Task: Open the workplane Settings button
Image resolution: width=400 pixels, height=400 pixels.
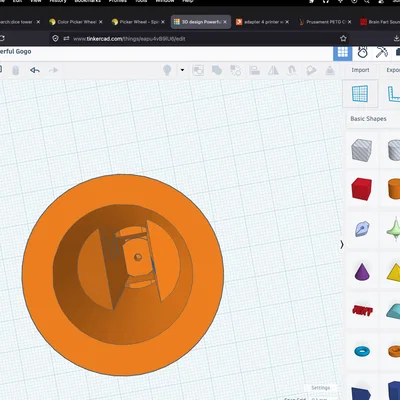Action: coord(320,388)
